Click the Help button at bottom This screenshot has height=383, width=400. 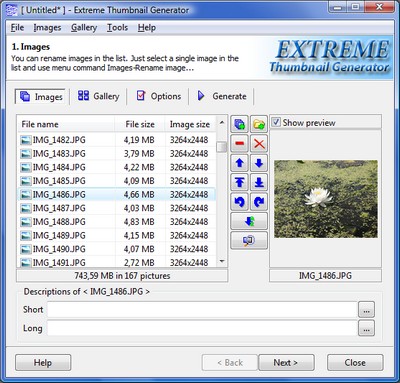click(43, 362)
